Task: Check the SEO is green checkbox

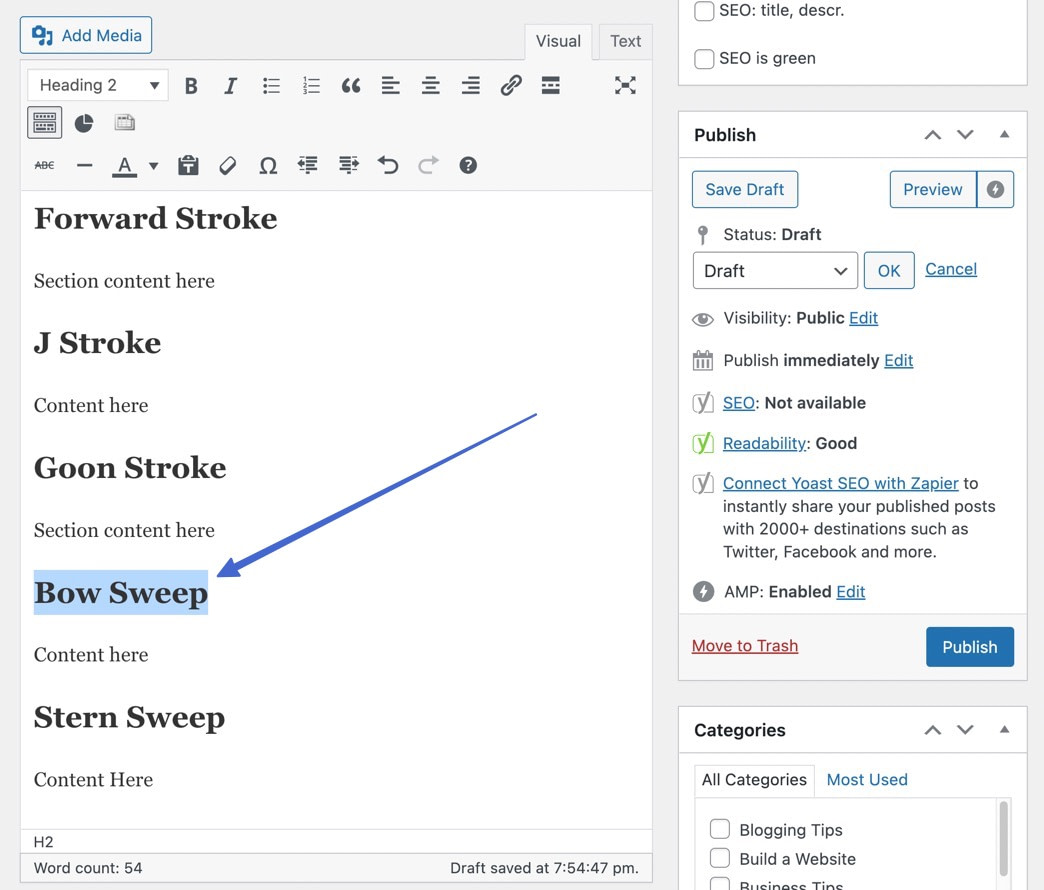Action: 703,58
